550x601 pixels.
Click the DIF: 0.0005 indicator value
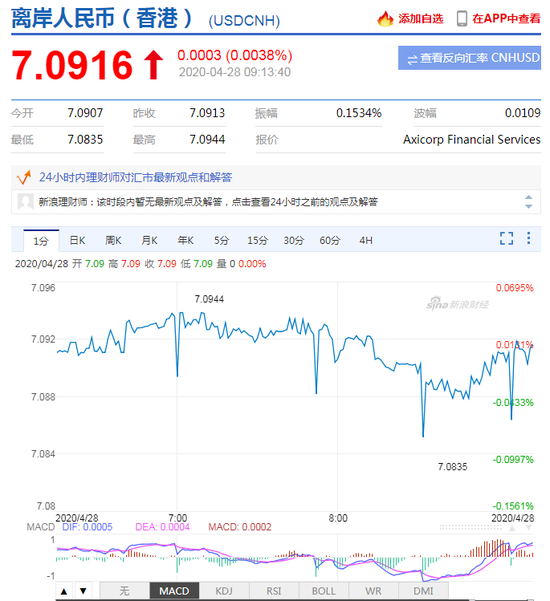tap(87, 527)
